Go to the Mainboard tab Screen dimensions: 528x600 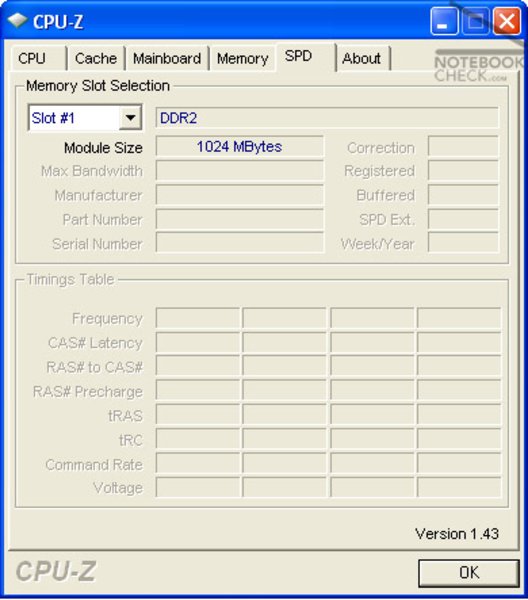pos(167,59)
